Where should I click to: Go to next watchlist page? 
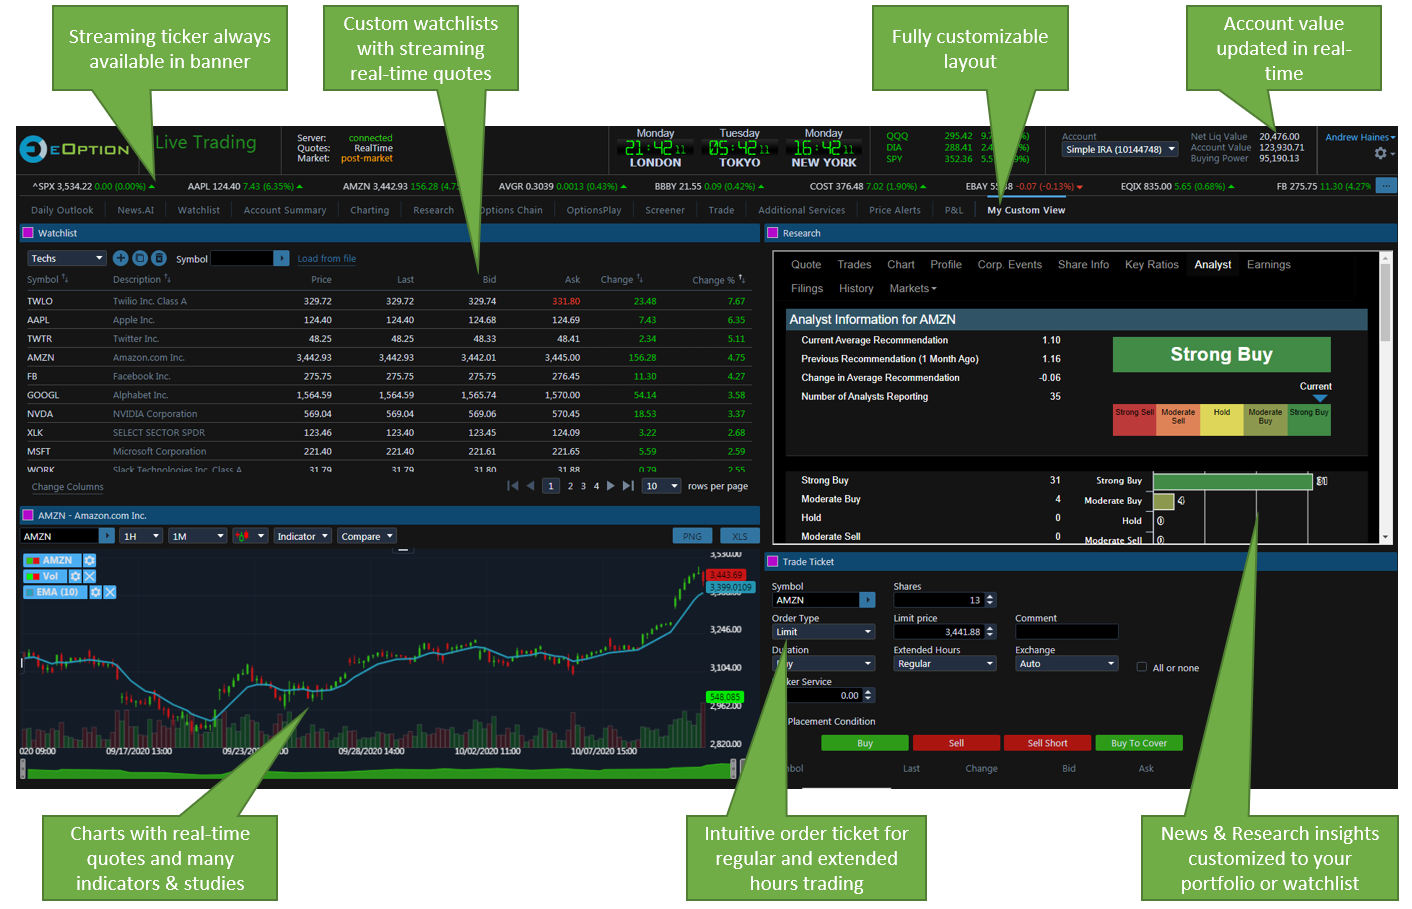[611, 486]
